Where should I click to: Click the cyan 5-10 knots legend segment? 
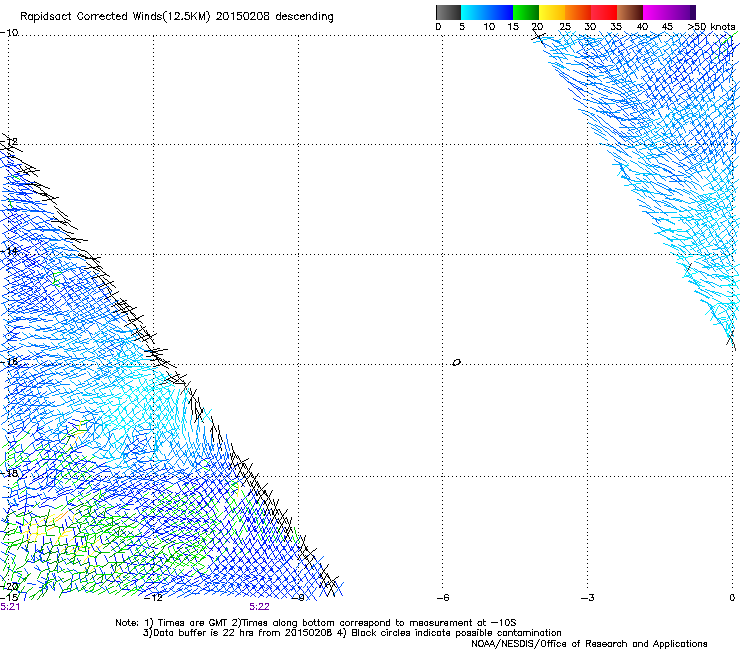pos(474,12)
